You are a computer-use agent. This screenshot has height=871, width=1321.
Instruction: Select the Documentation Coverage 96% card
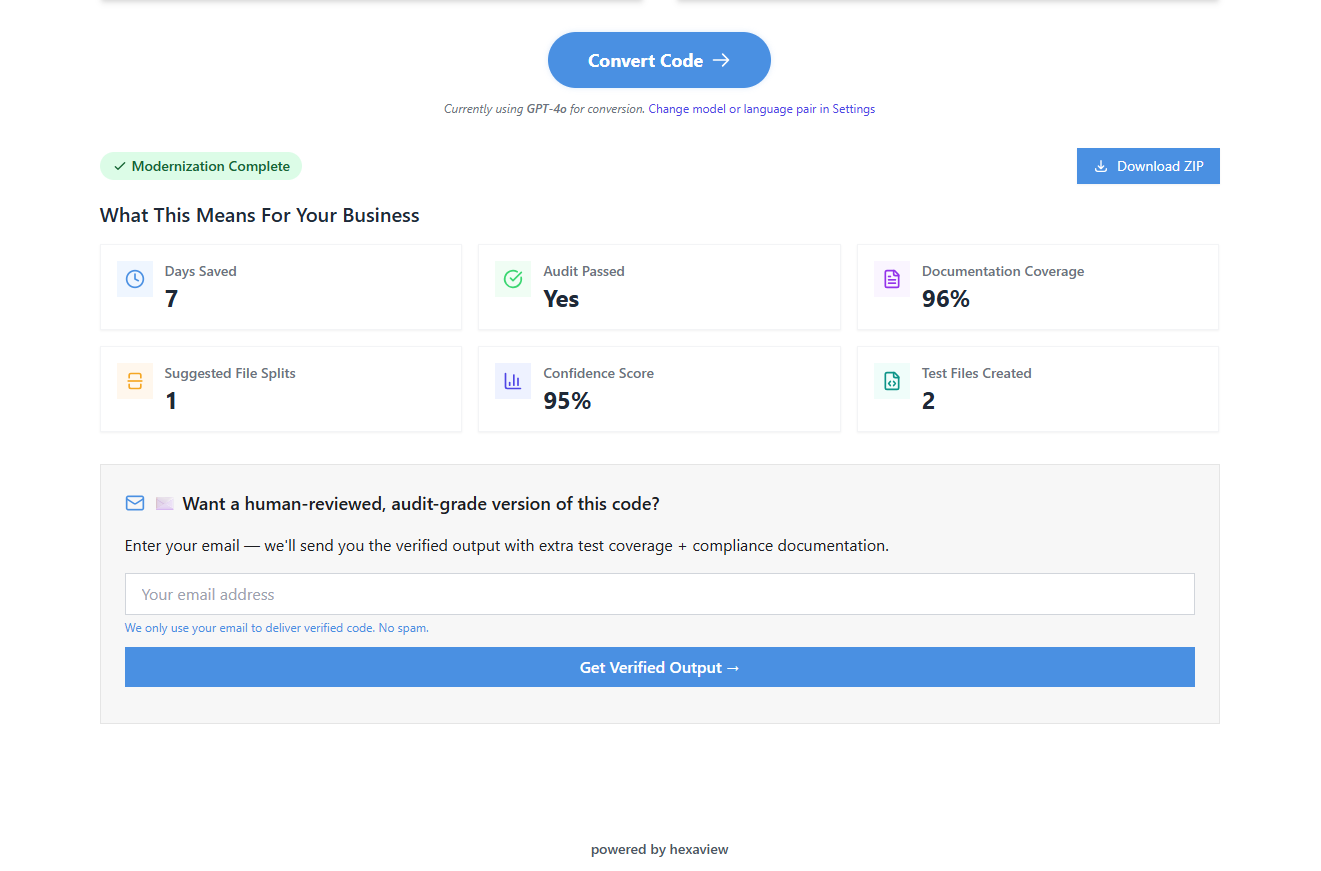click(1037, 287)
